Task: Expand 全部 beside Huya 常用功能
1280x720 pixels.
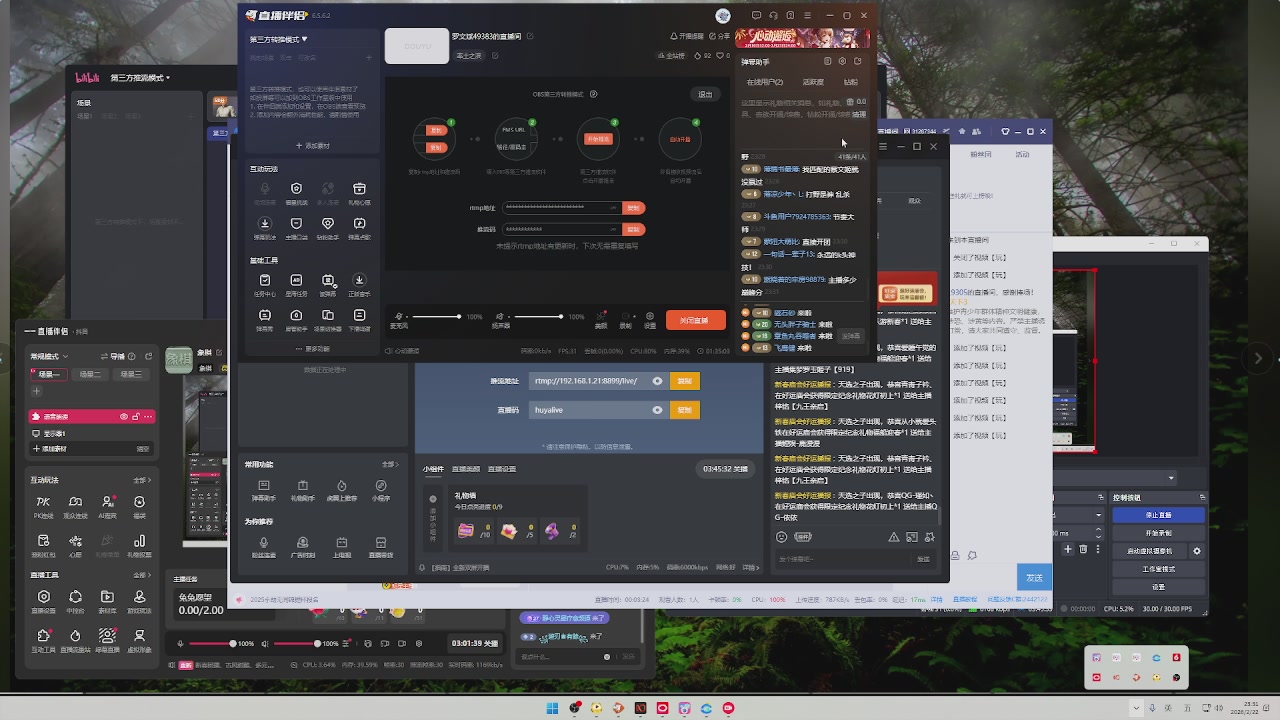Action: (390, 464)
